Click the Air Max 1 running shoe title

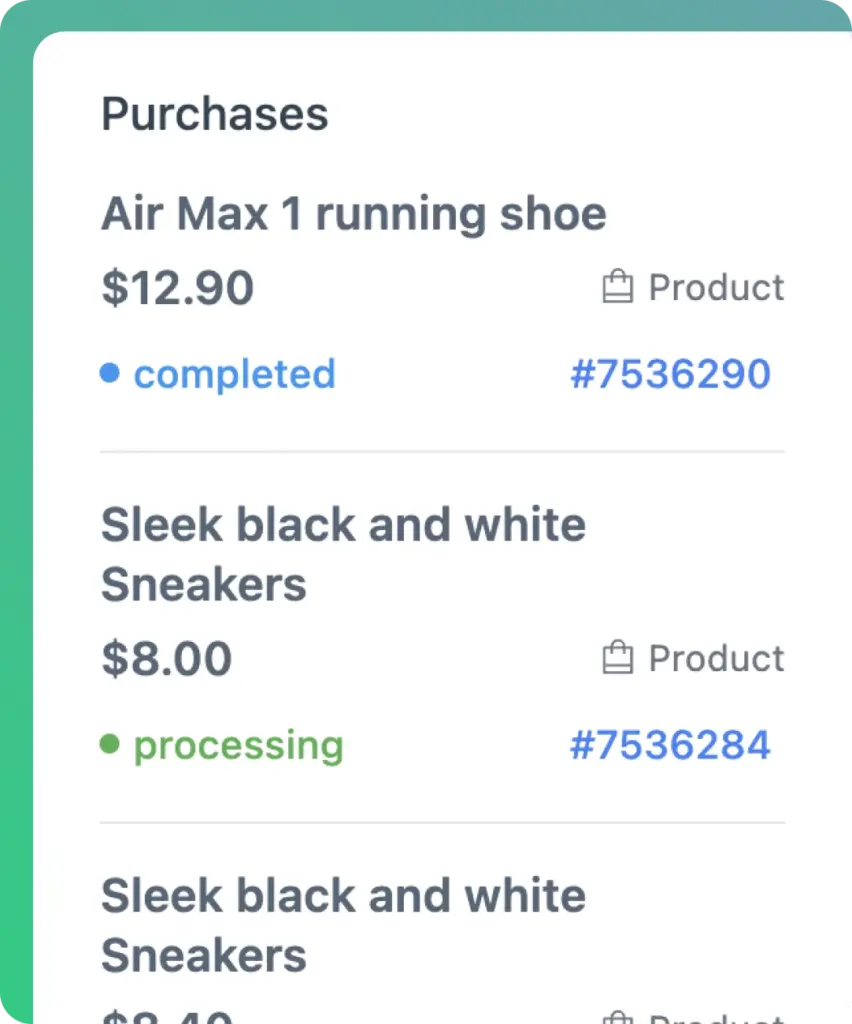point(353,212)
